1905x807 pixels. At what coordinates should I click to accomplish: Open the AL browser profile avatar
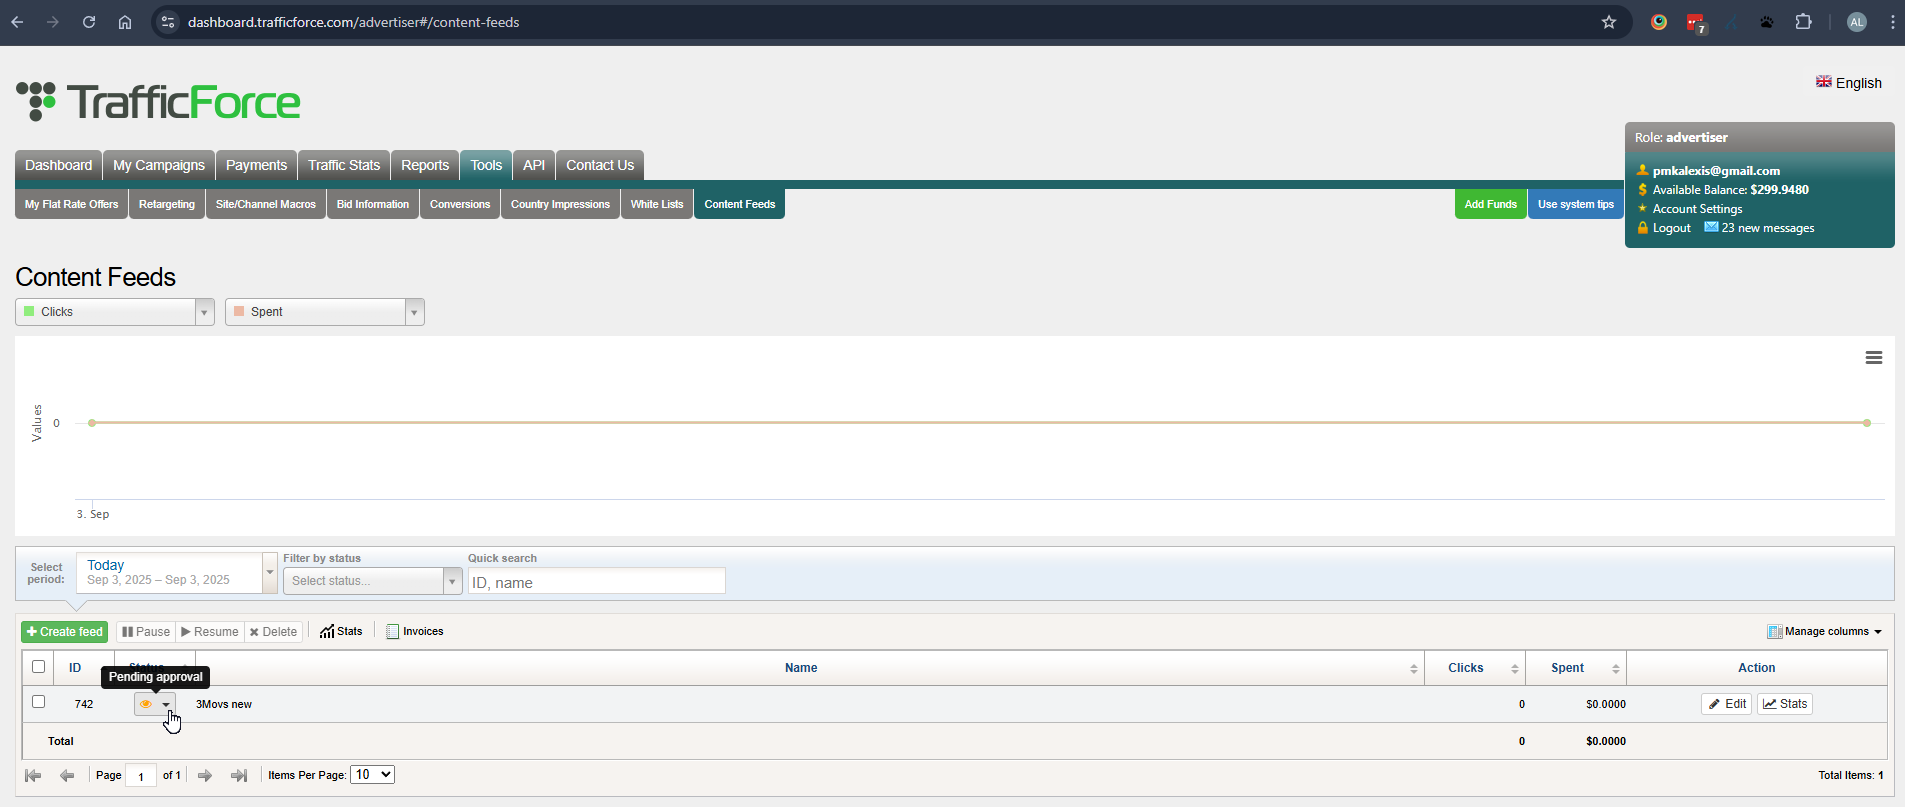coord(1857,22)
